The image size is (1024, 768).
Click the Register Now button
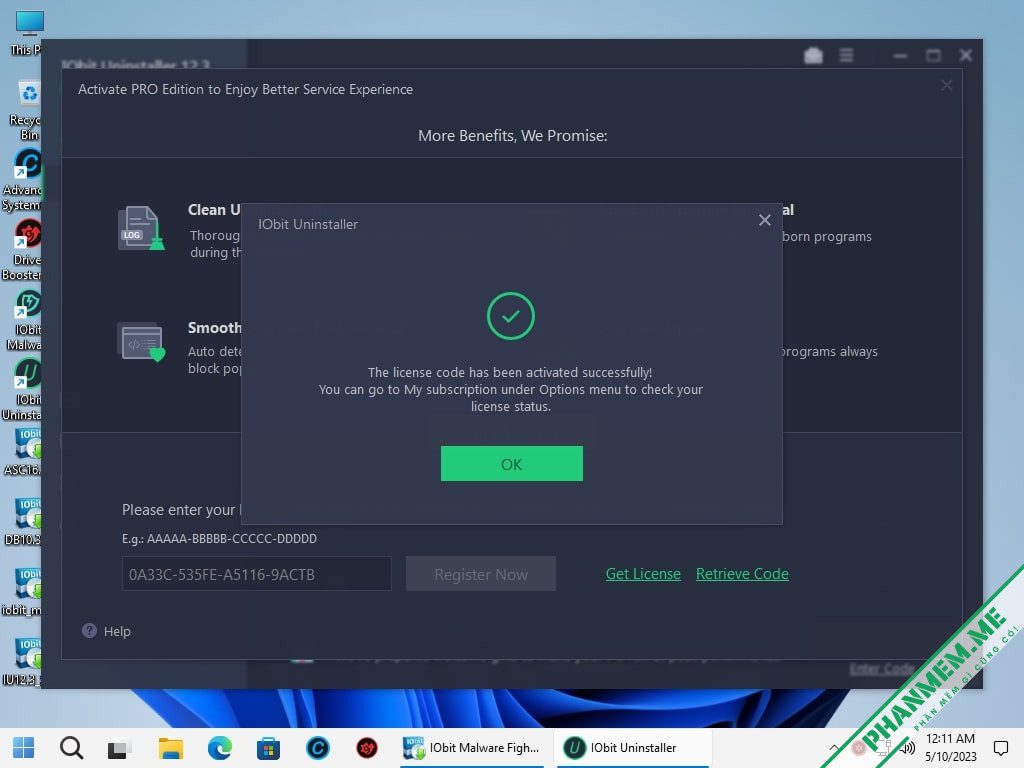point(481,574)
